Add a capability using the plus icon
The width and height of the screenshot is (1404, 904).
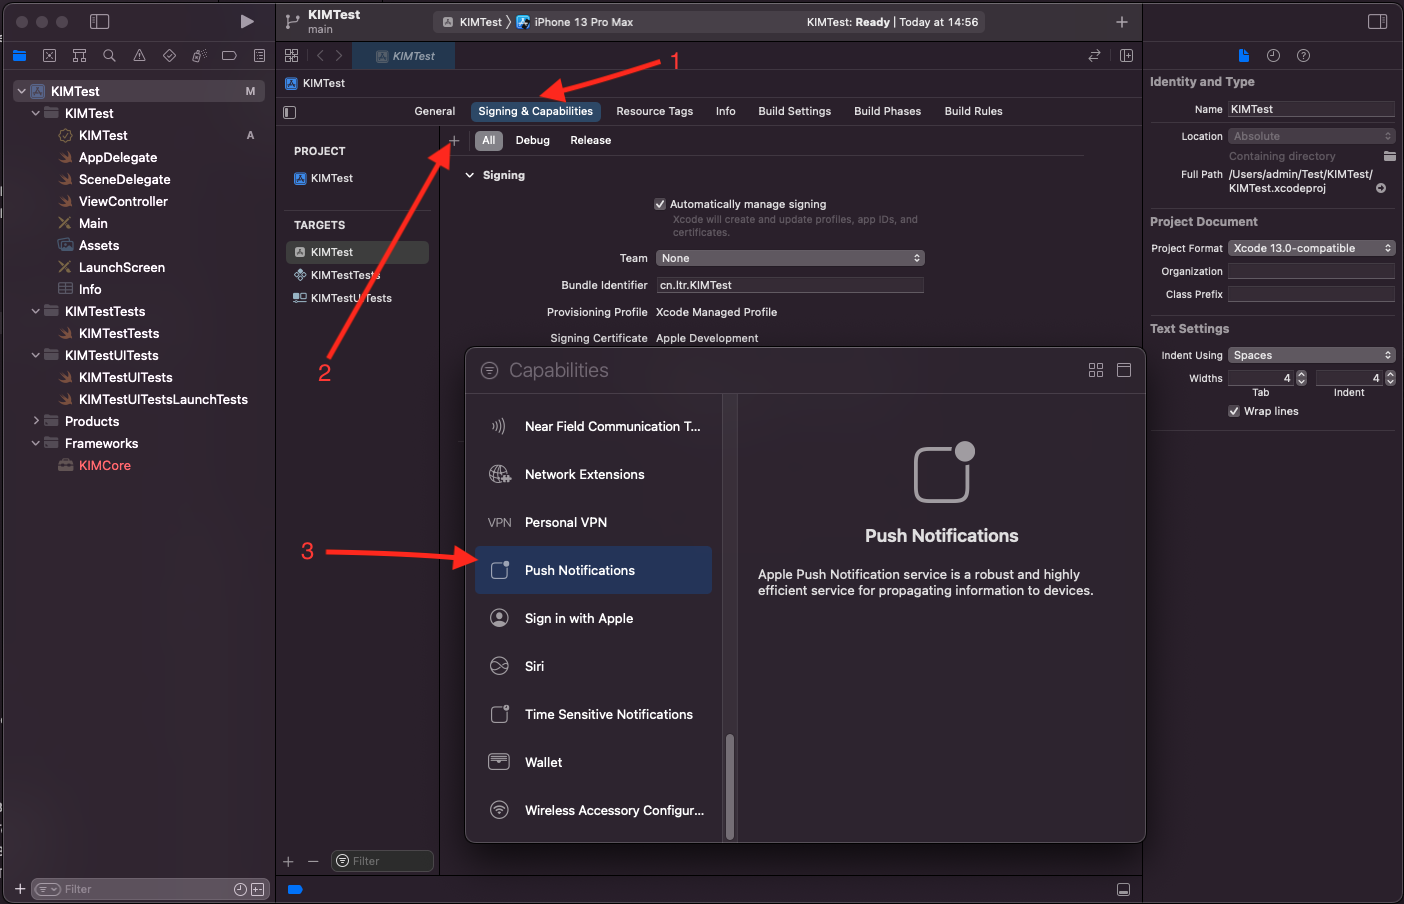454,141
